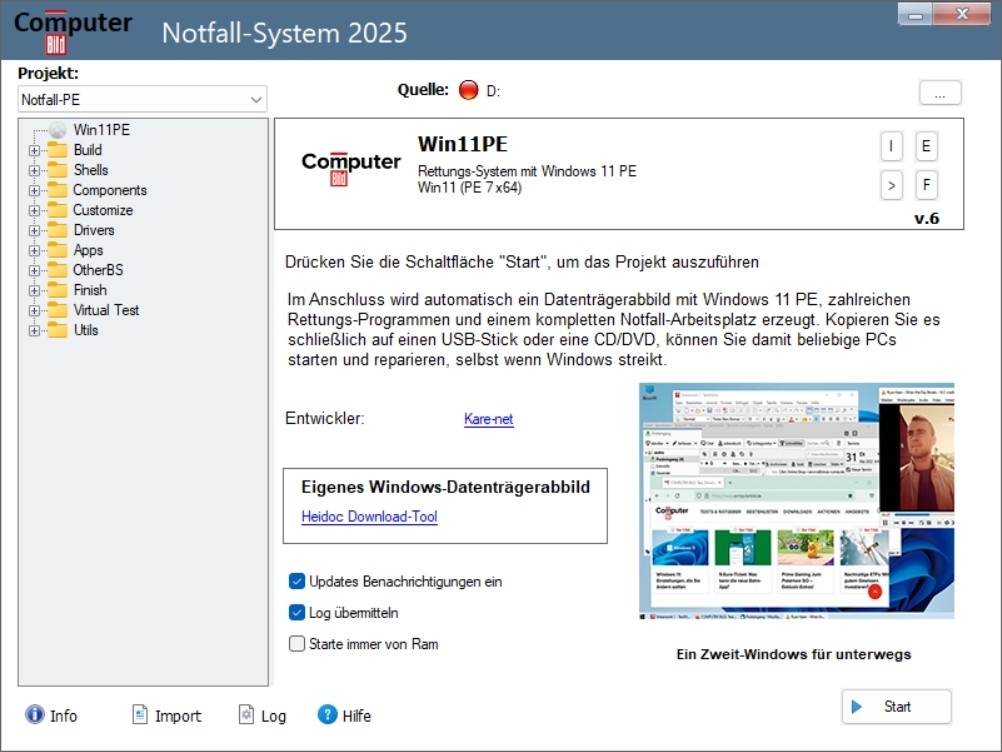Open the Kare-net developer link
Screen dimensions: 1002x752
[x=488, y=419]
